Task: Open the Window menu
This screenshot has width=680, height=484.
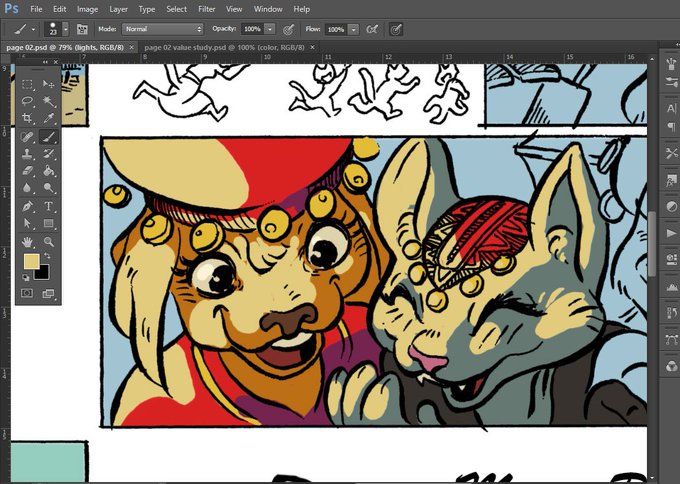Action: 268,9
